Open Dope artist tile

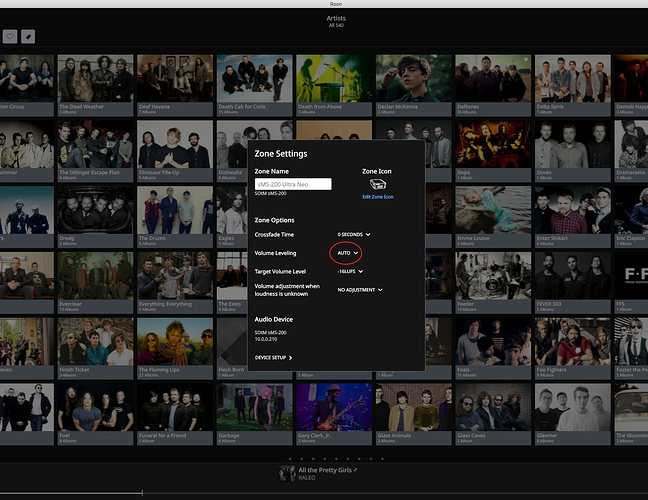tap(493, 151)
